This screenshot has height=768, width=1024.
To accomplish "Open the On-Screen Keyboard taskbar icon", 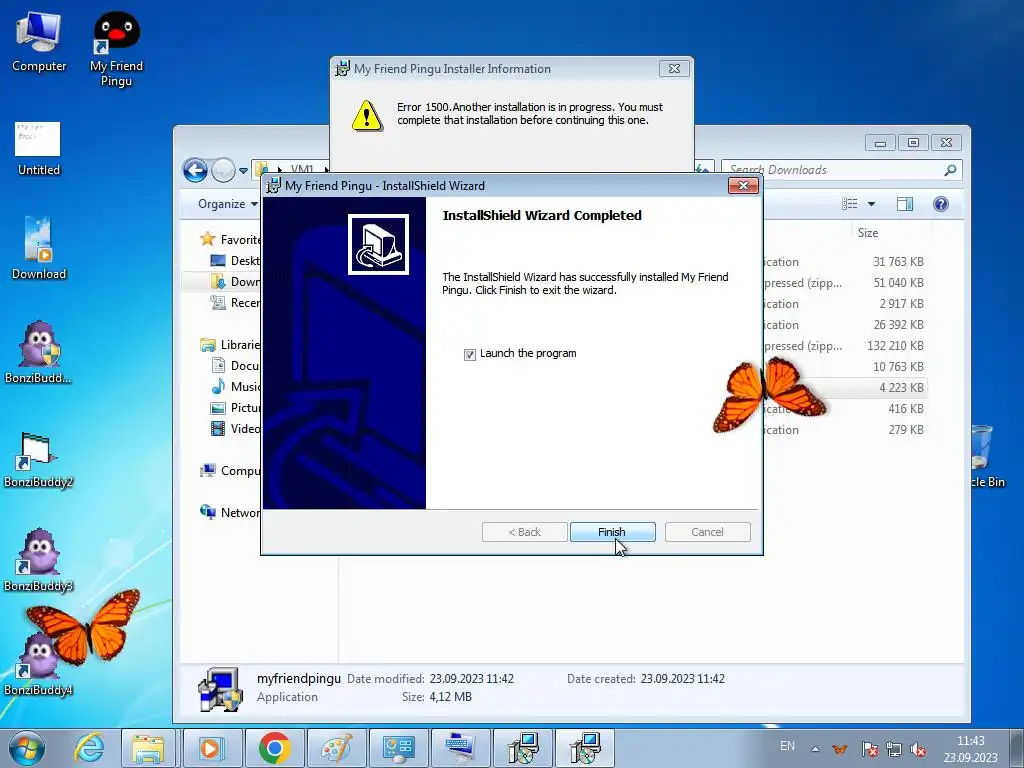I will coord(460,748).
